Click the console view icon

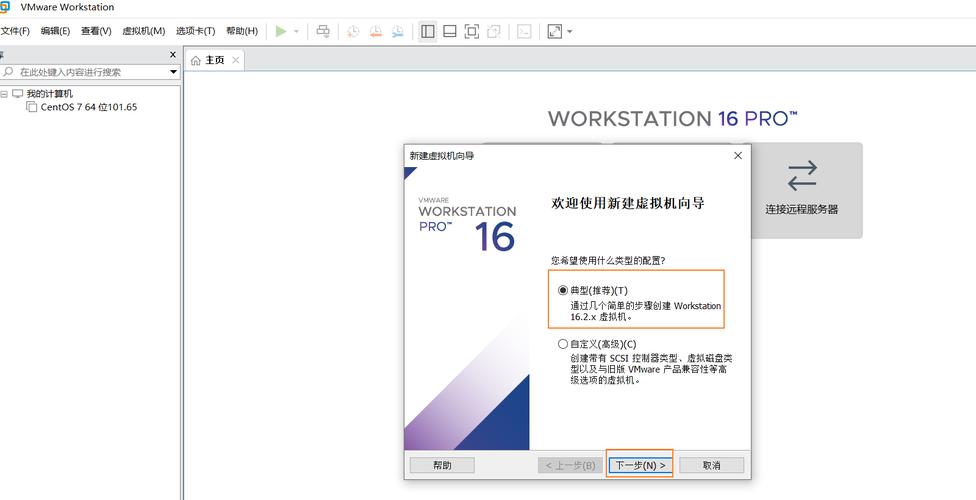click(x=524, y=31)
